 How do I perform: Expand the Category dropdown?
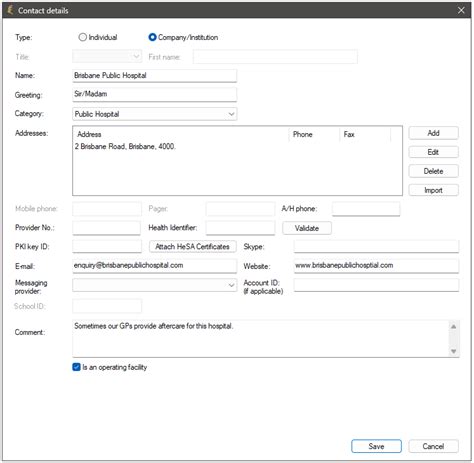pos(231,114)
